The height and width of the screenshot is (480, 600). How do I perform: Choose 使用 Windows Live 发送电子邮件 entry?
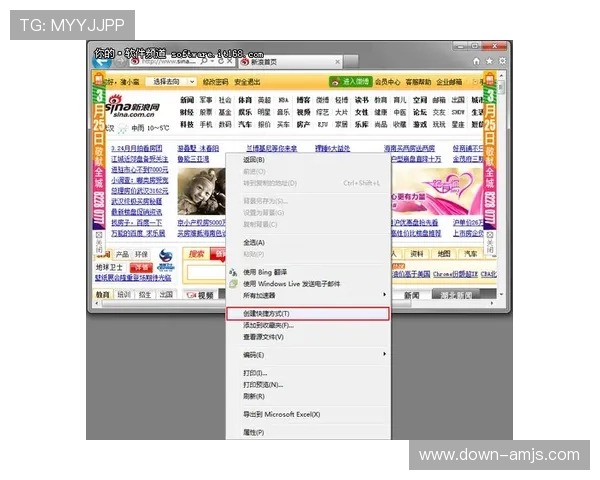[308, 284]
